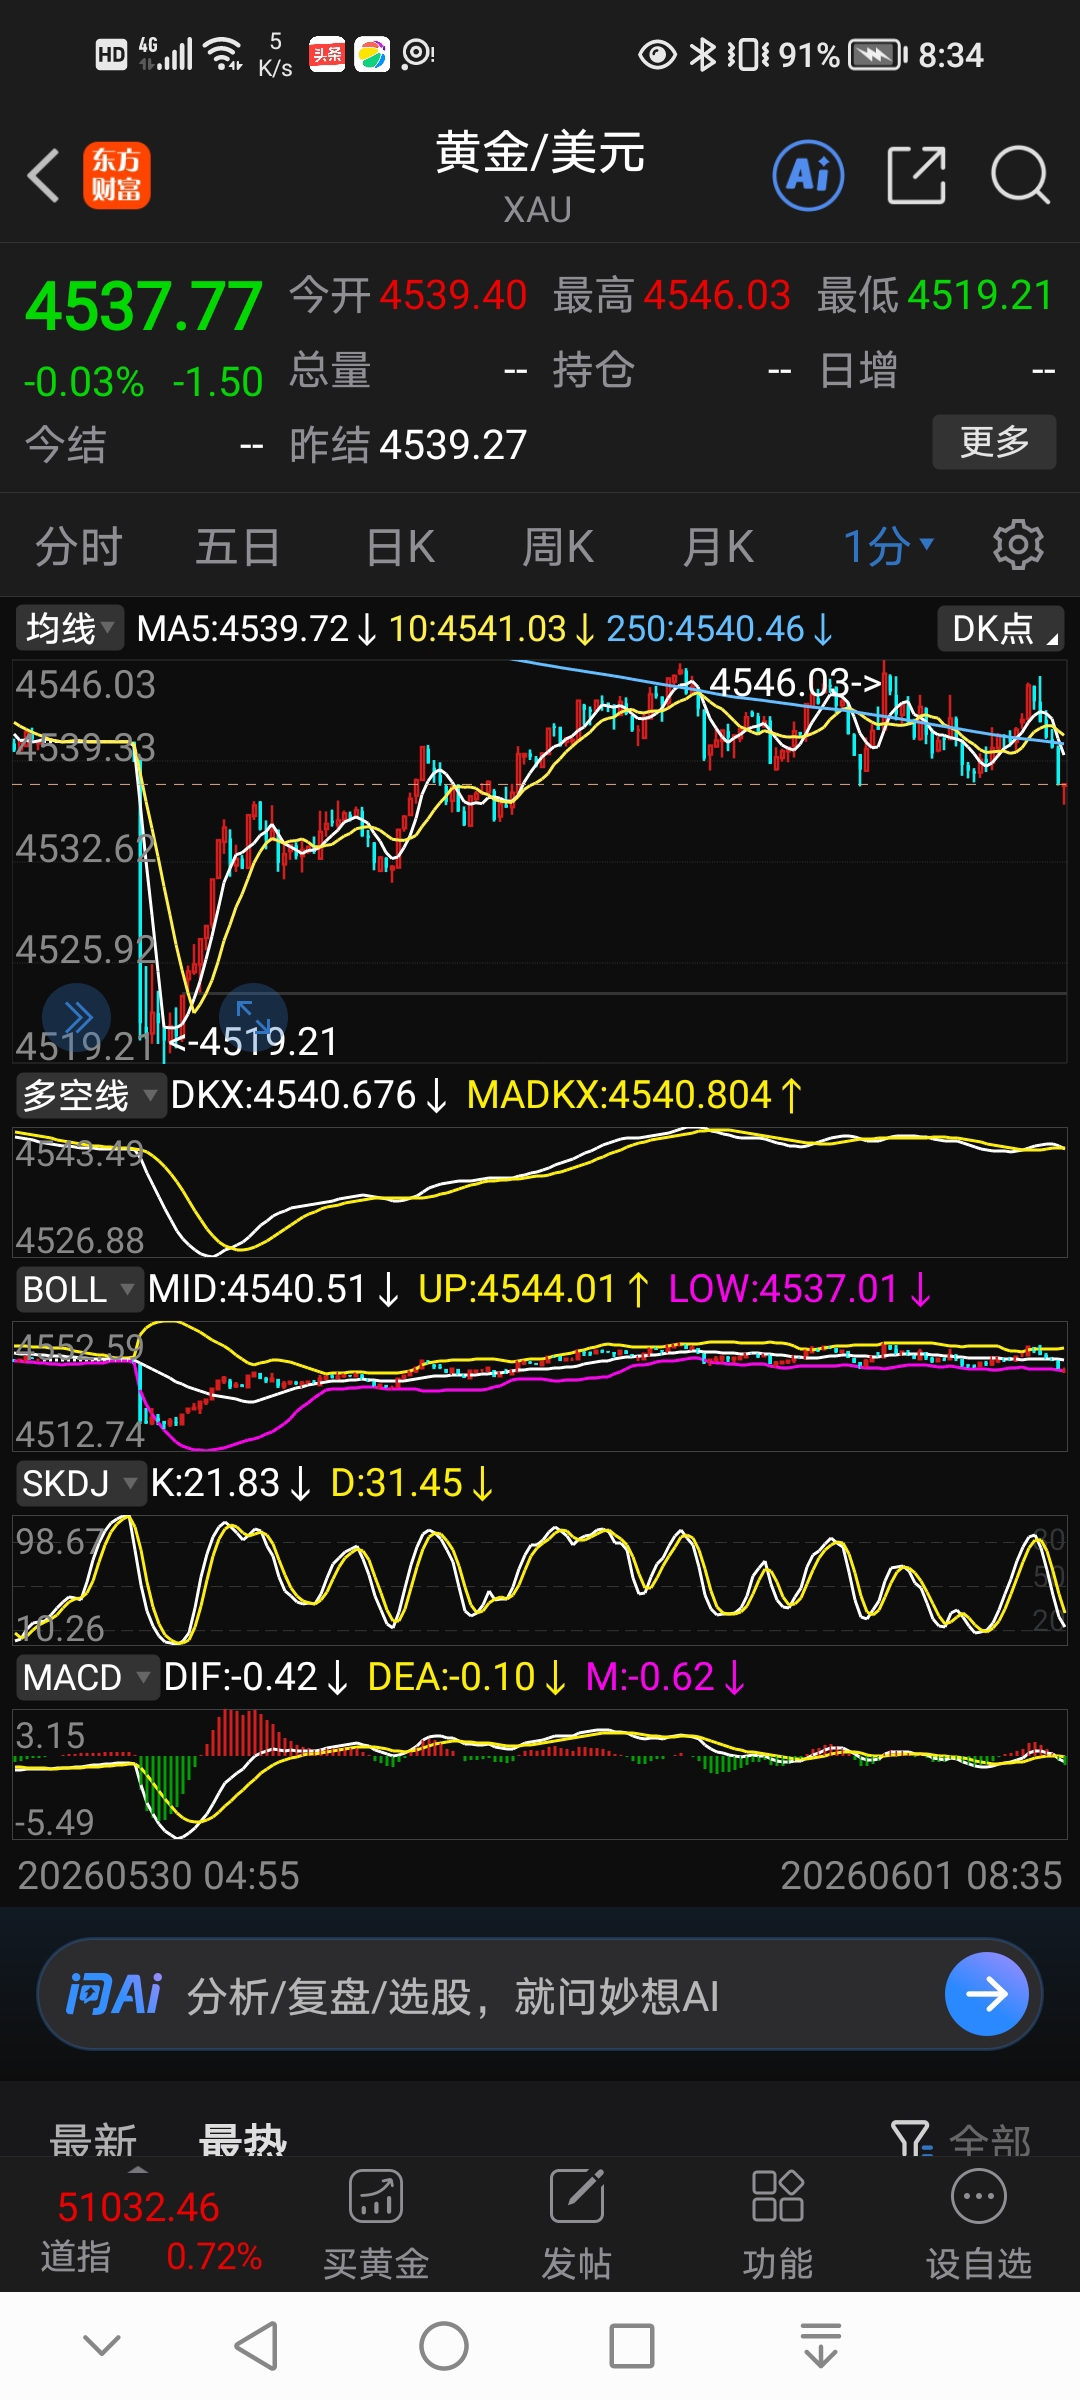Switch to 分时 chart tab

79,546
